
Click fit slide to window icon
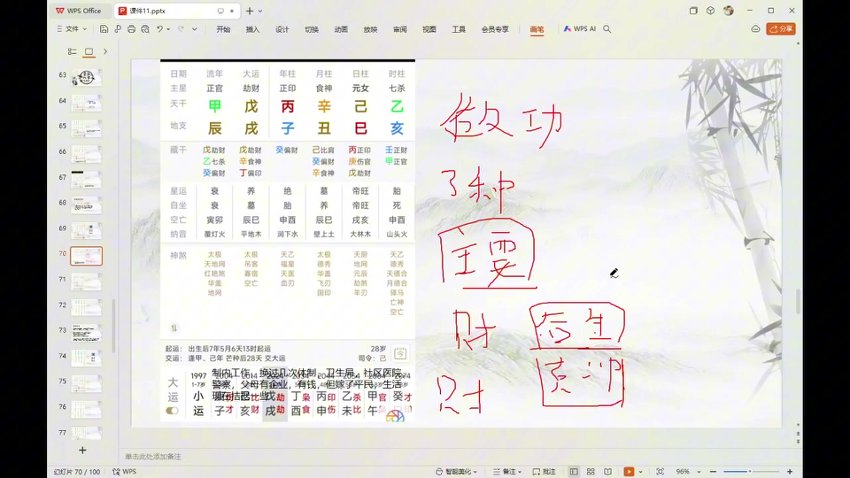point(660,471)
